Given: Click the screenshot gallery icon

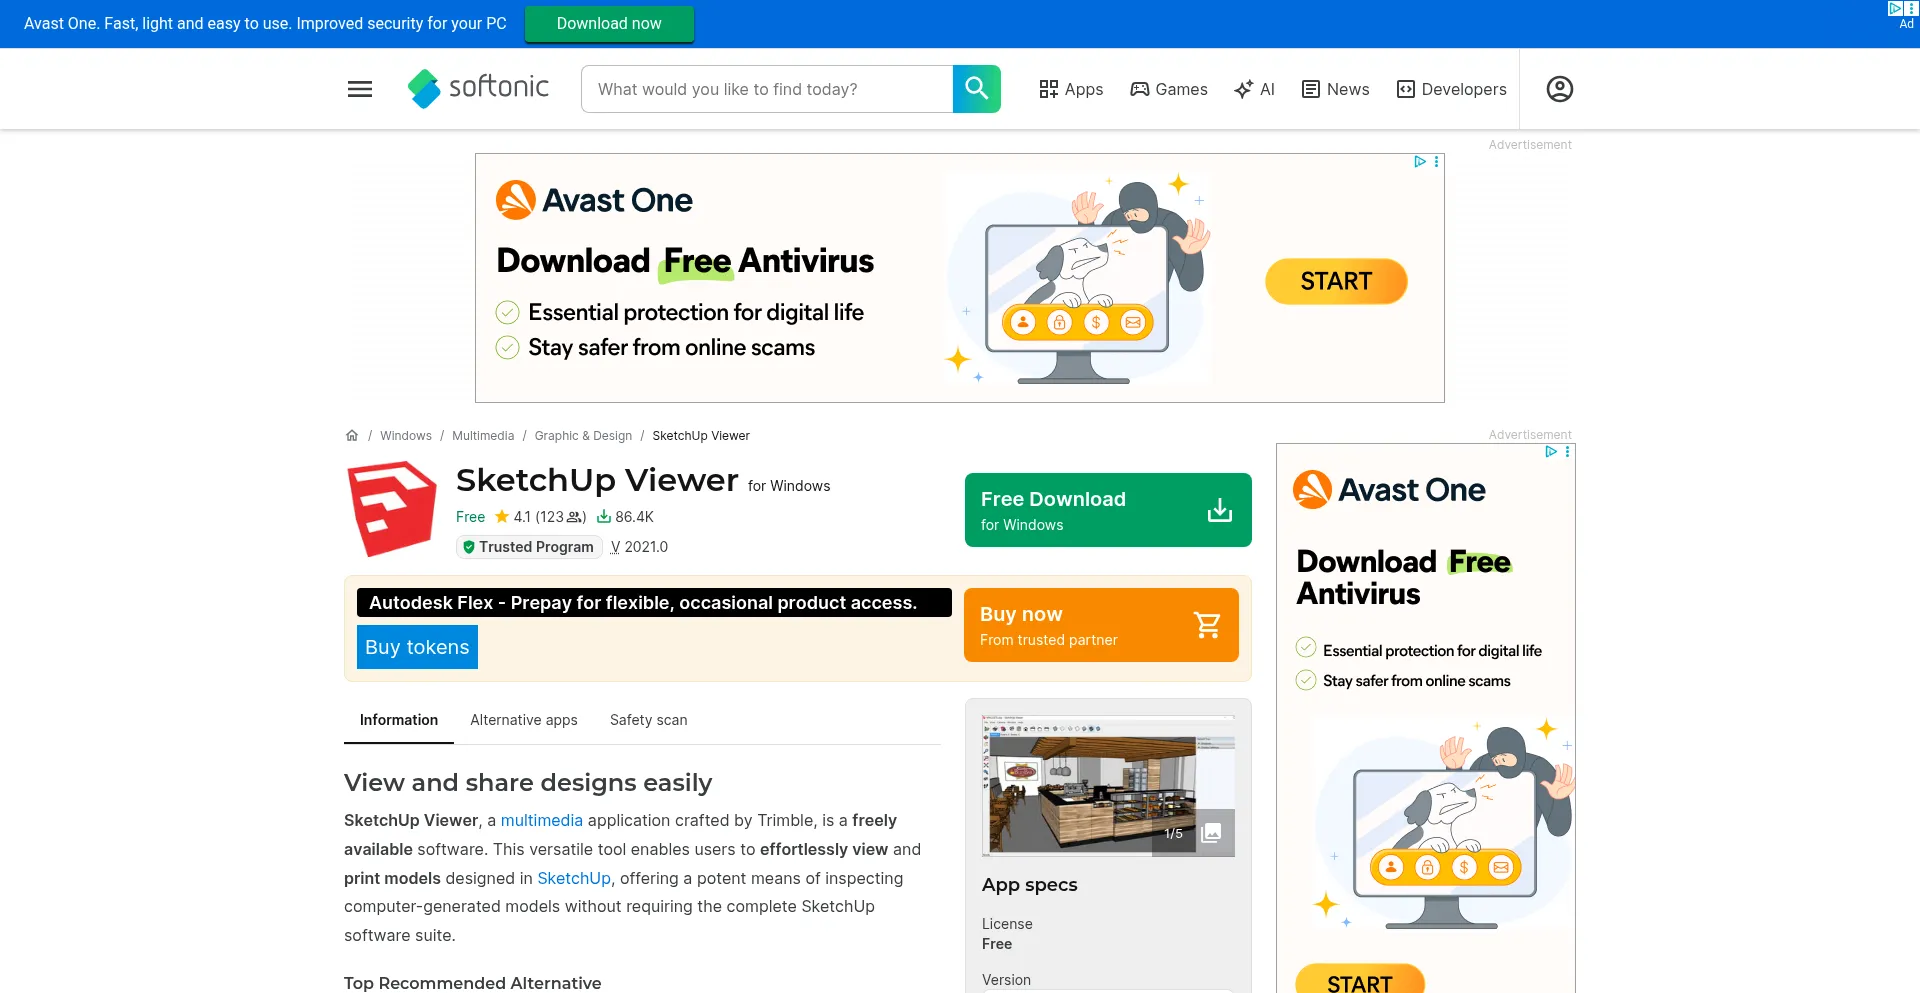Looking at the screenshot, I should [1211, 833].
